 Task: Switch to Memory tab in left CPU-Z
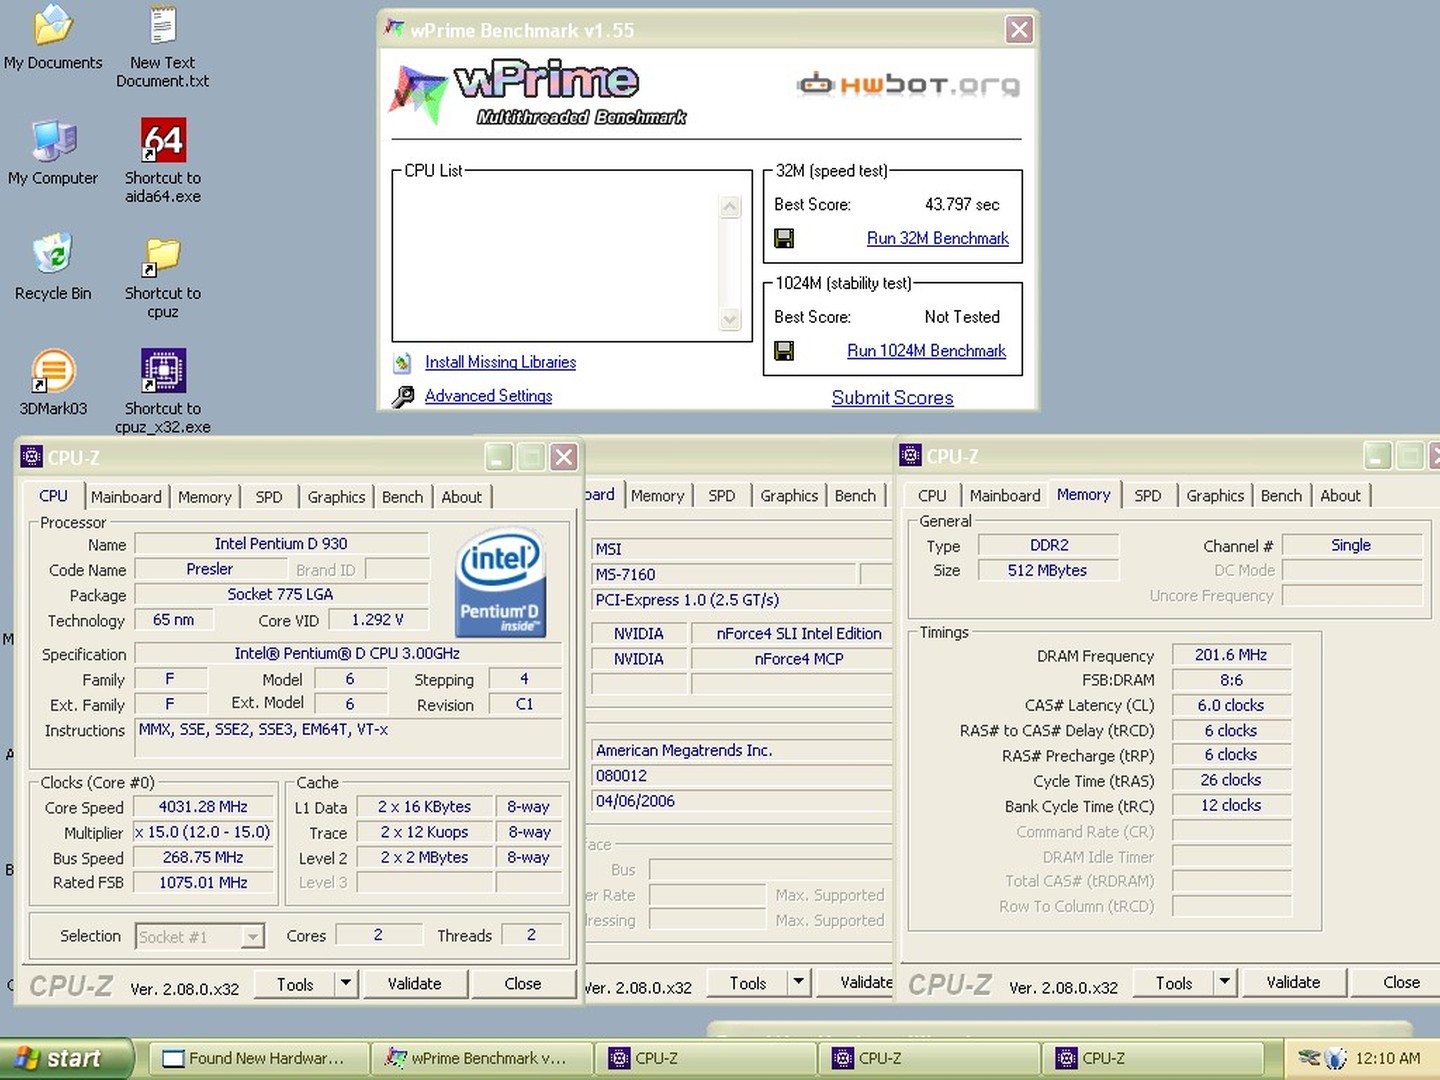204,497
